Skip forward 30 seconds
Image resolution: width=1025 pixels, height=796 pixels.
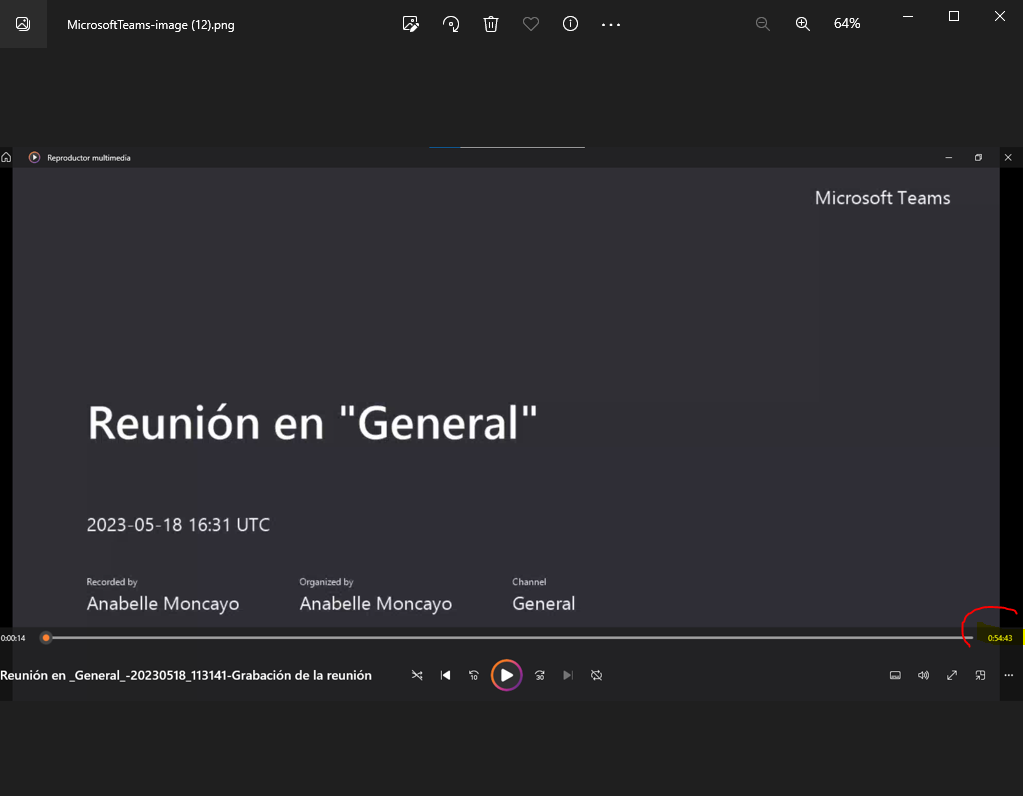click(x=540, y=676)
